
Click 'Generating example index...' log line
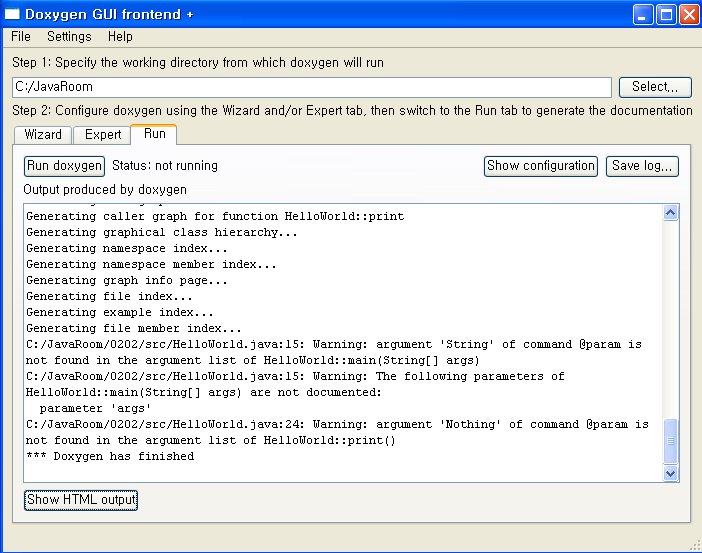pos(120,313)
